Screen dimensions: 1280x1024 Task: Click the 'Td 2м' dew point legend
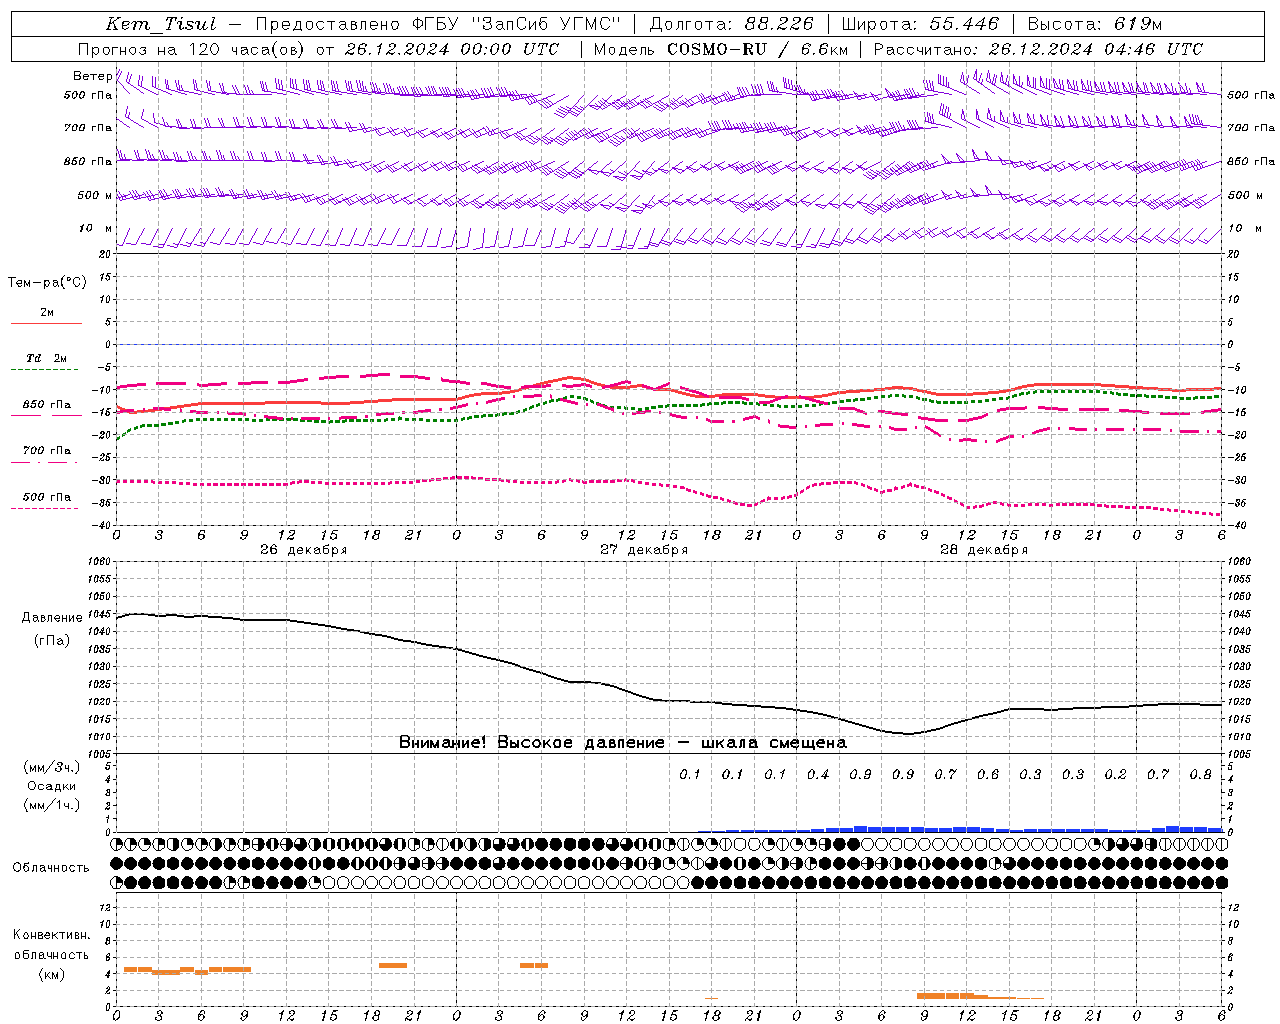pos(47,358)
